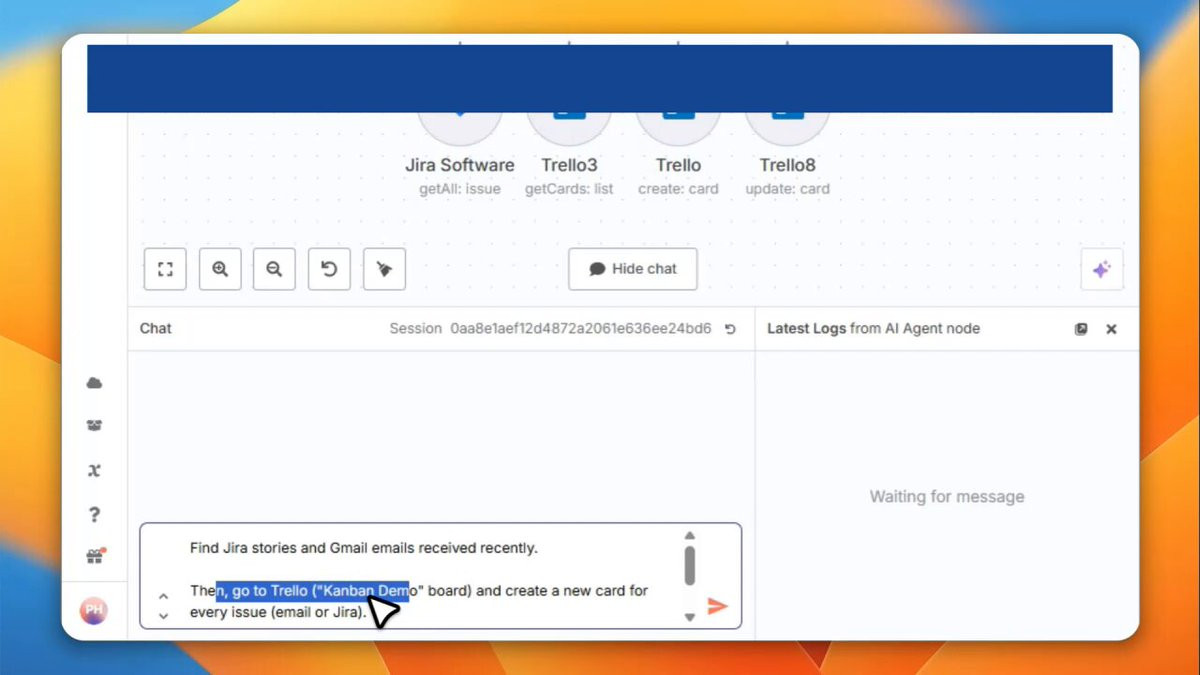
Task: Hide the chat panel
Action: tap(633, 269)
